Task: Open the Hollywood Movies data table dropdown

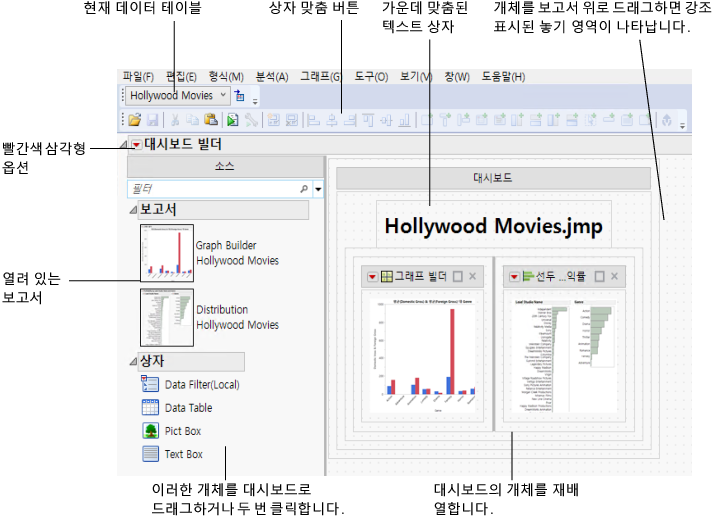Action: [x=177, y=96]
